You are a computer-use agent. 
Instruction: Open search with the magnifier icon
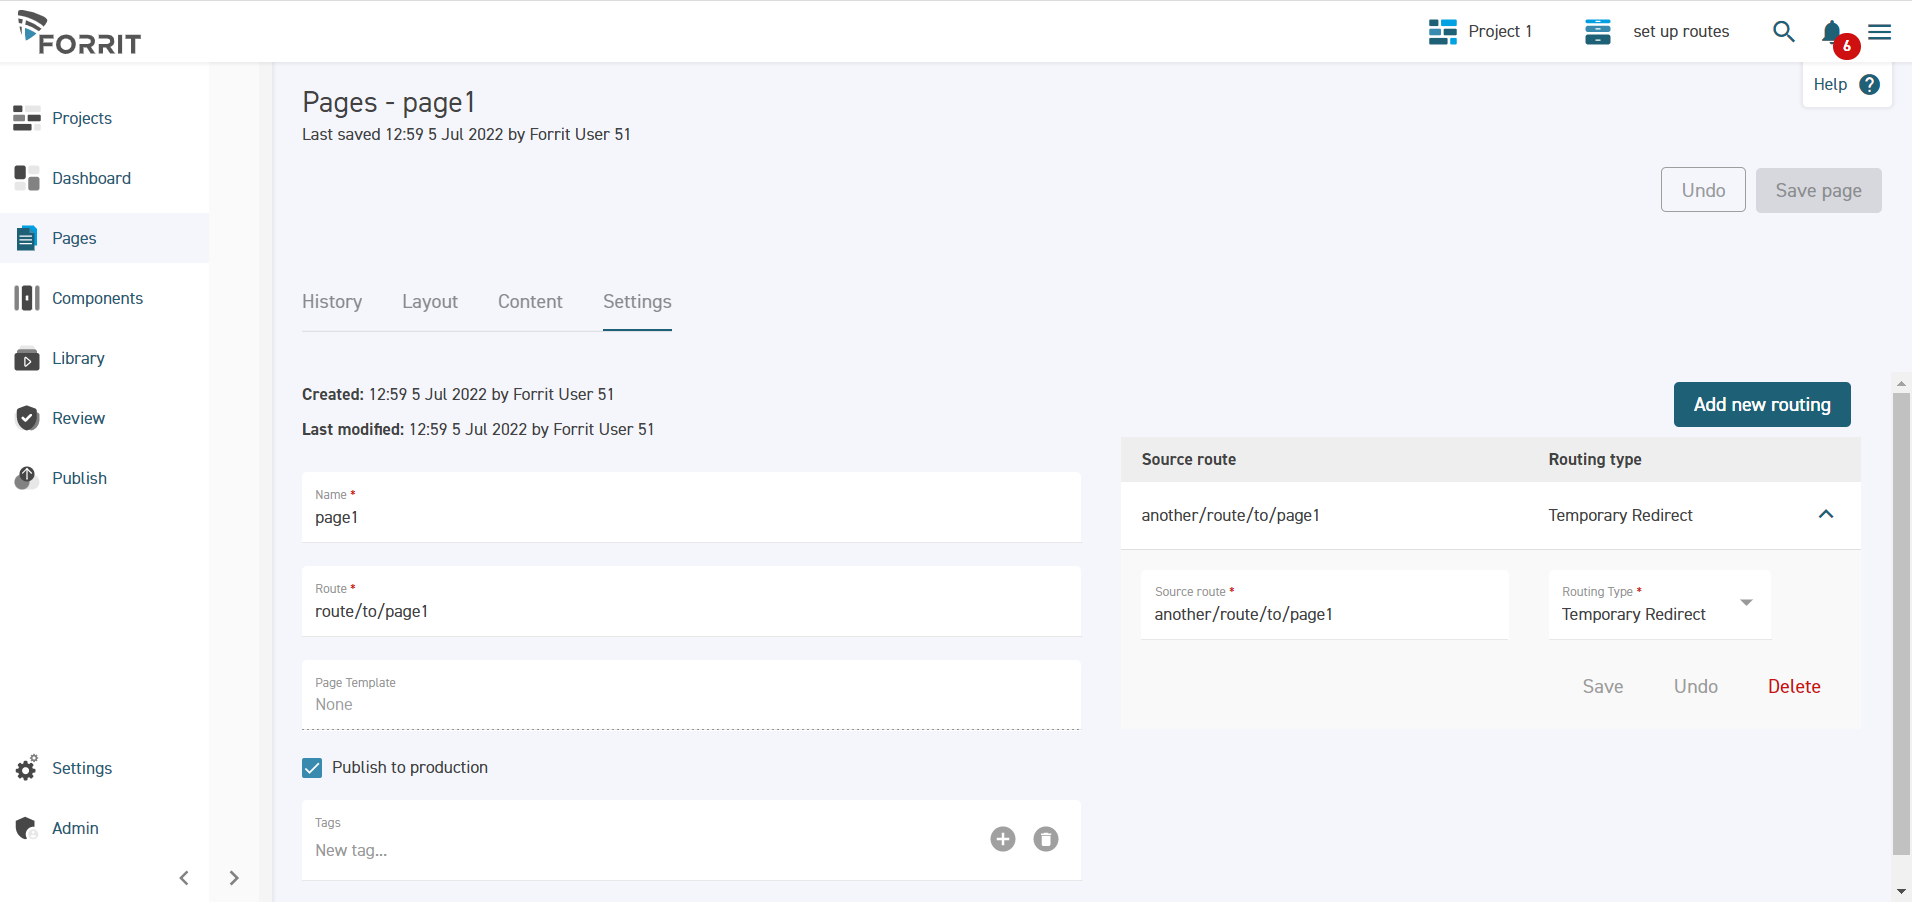pos(1784,32)
